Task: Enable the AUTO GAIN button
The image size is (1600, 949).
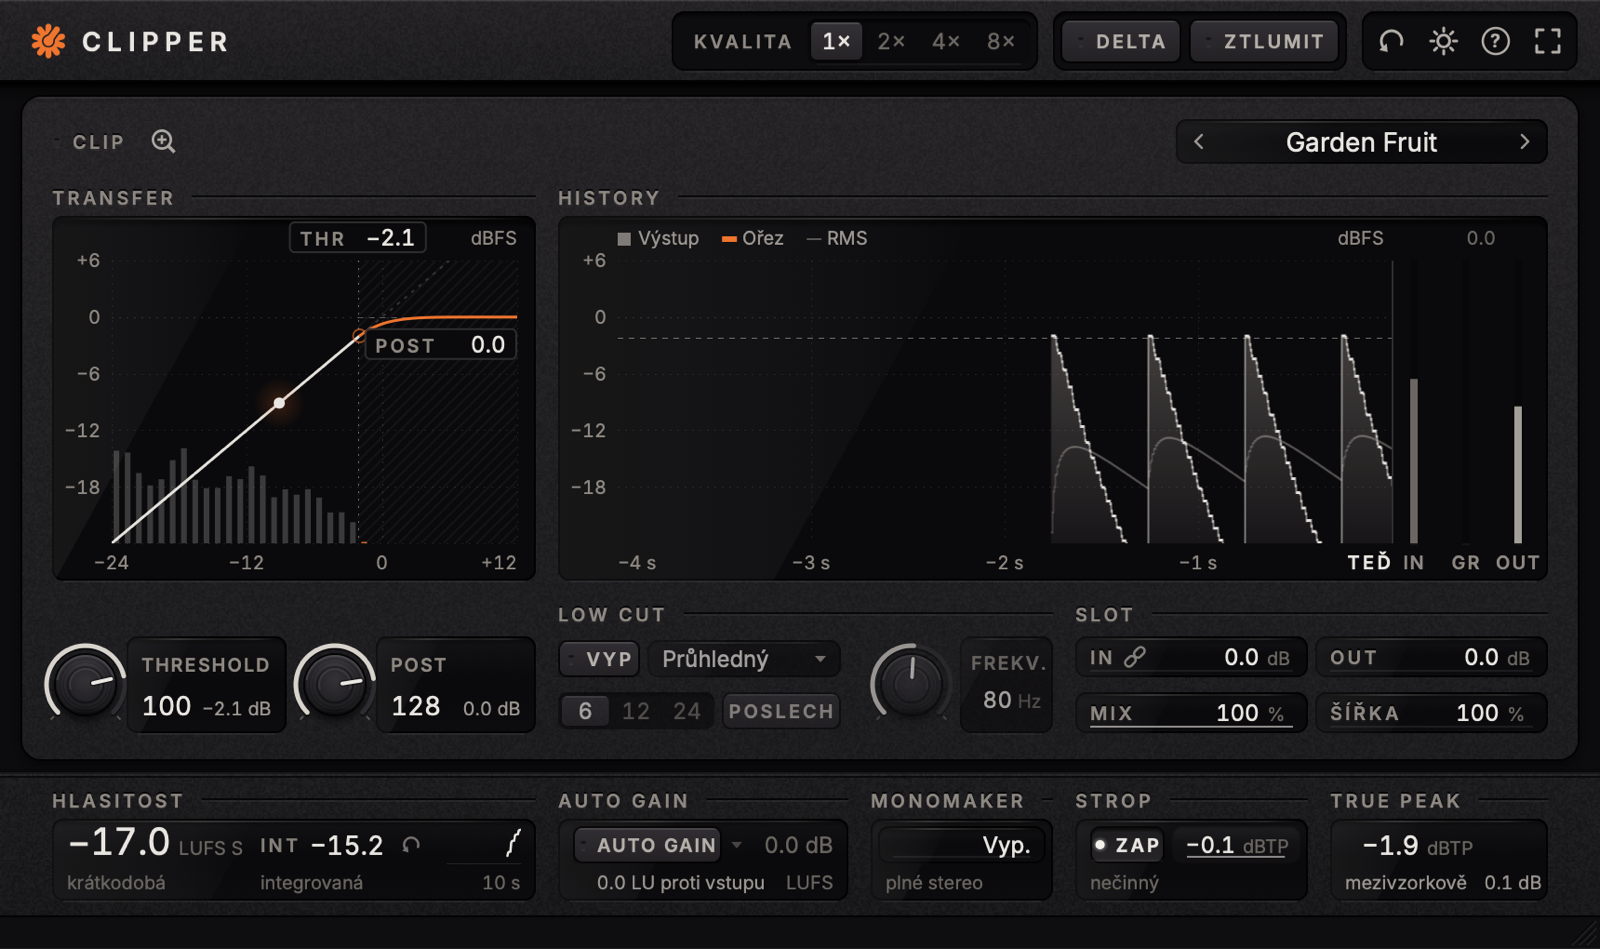Action: pos(648,845)
